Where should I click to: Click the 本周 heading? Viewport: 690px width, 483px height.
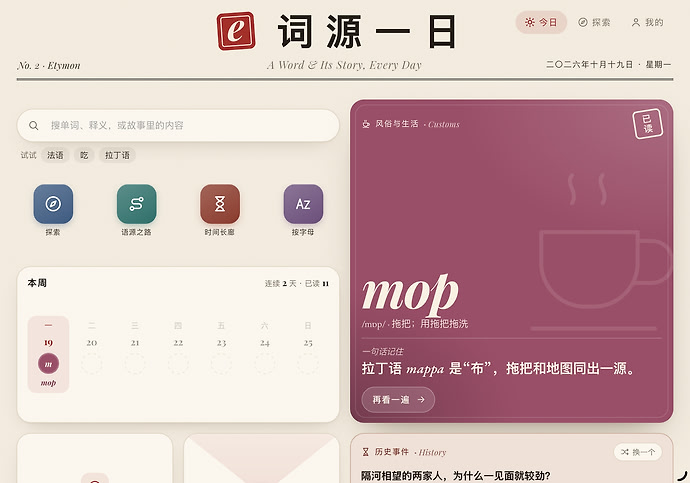37,283
